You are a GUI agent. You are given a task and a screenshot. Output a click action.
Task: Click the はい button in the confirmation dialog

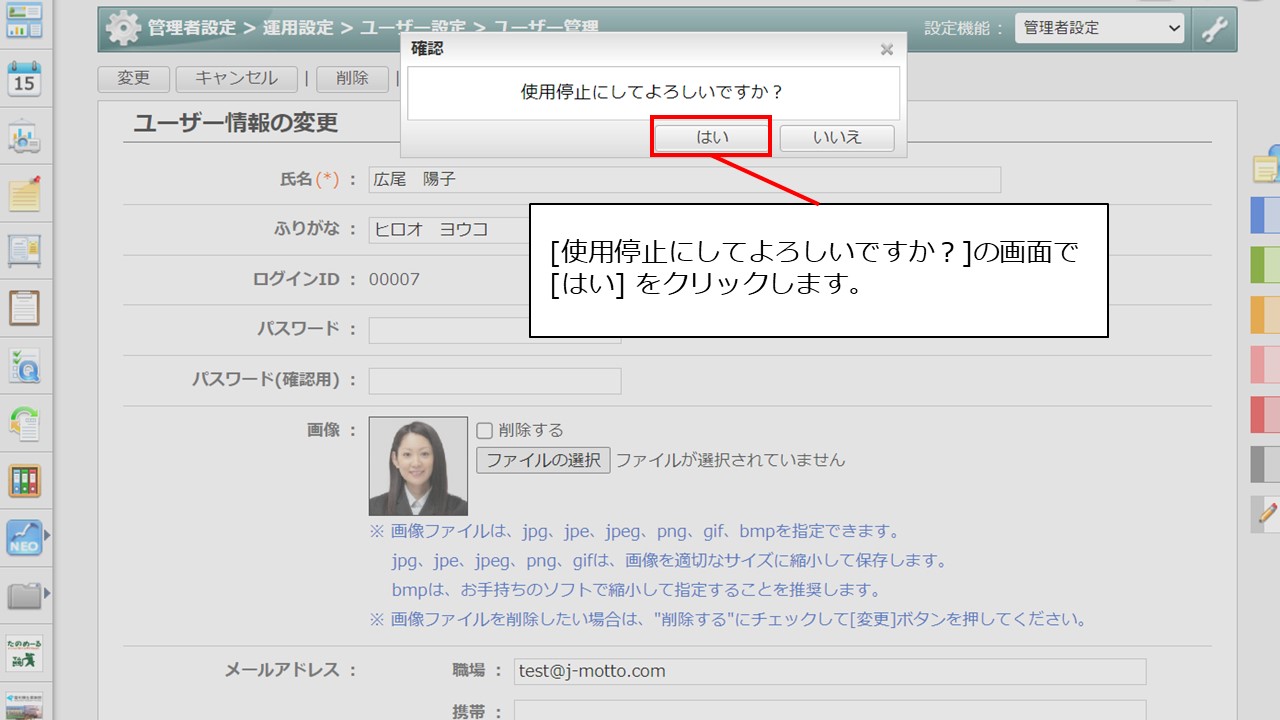[711, 137]
